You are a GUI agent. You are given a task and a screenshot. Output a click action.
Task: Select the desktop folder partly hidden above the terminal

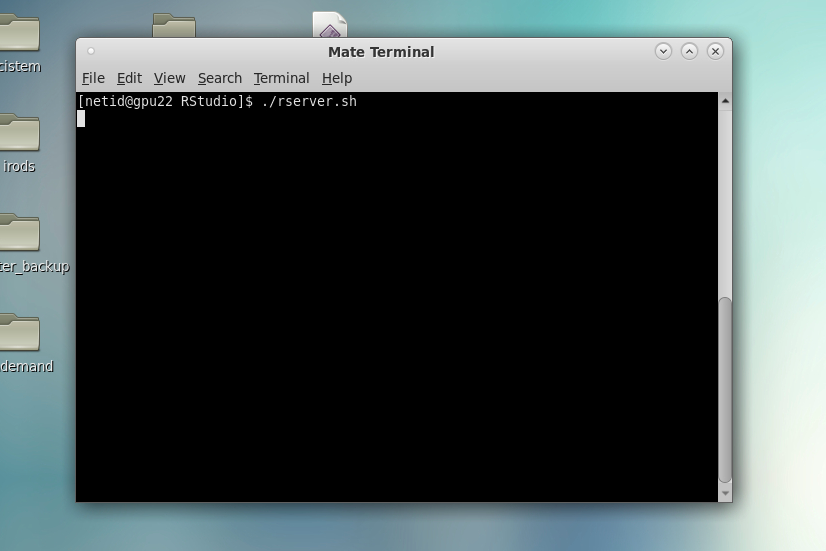(x=174, y=25)
